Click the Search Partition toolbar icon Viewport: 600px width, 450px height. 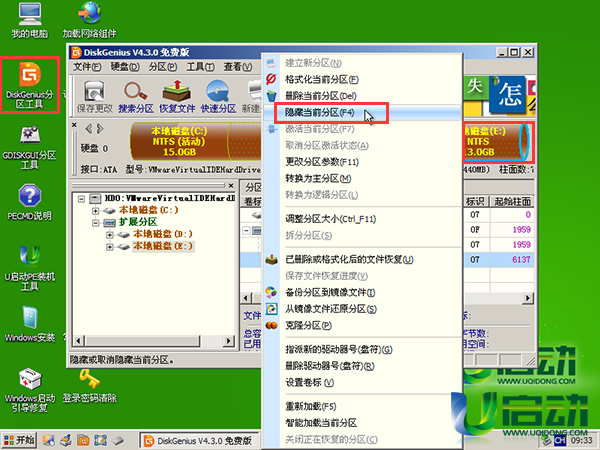tap(135, 97)
